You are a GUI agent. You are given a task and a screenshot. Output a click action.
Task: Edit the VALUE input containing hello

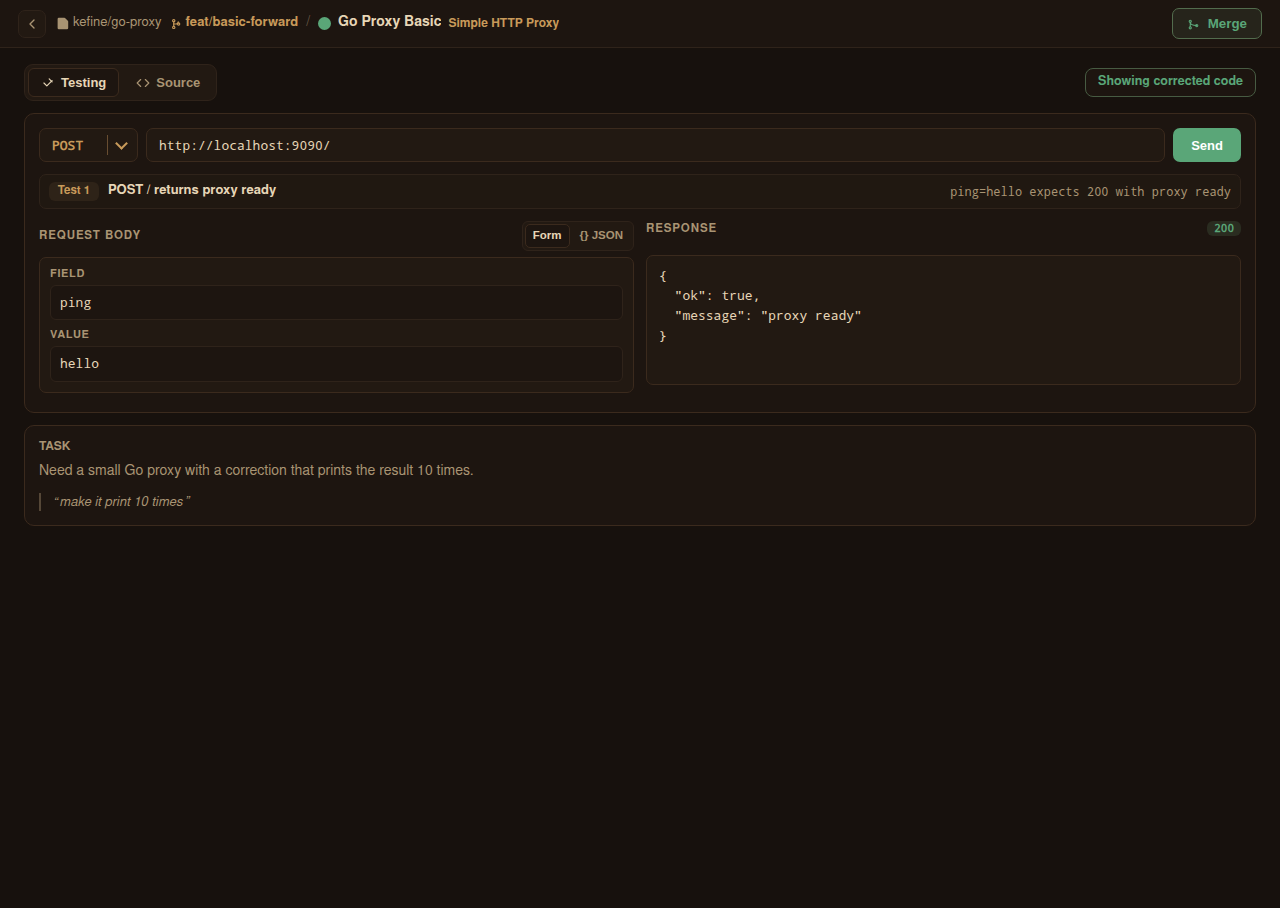point(336,364)
